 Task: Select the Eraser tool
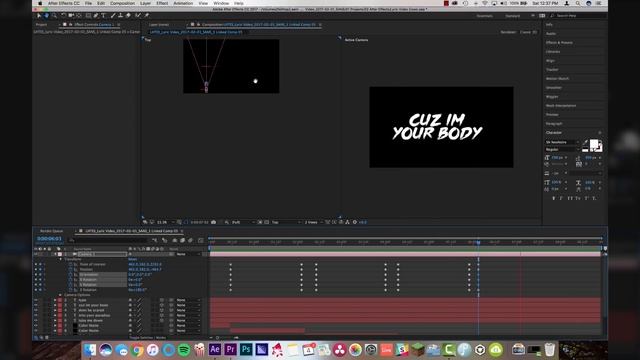click(x=128, y=16)
